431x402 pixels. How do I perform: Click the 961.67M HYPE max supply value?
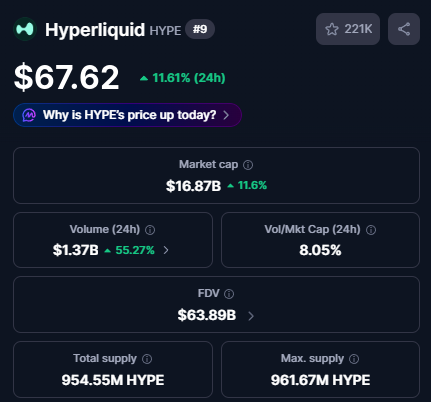coord(320,380)
